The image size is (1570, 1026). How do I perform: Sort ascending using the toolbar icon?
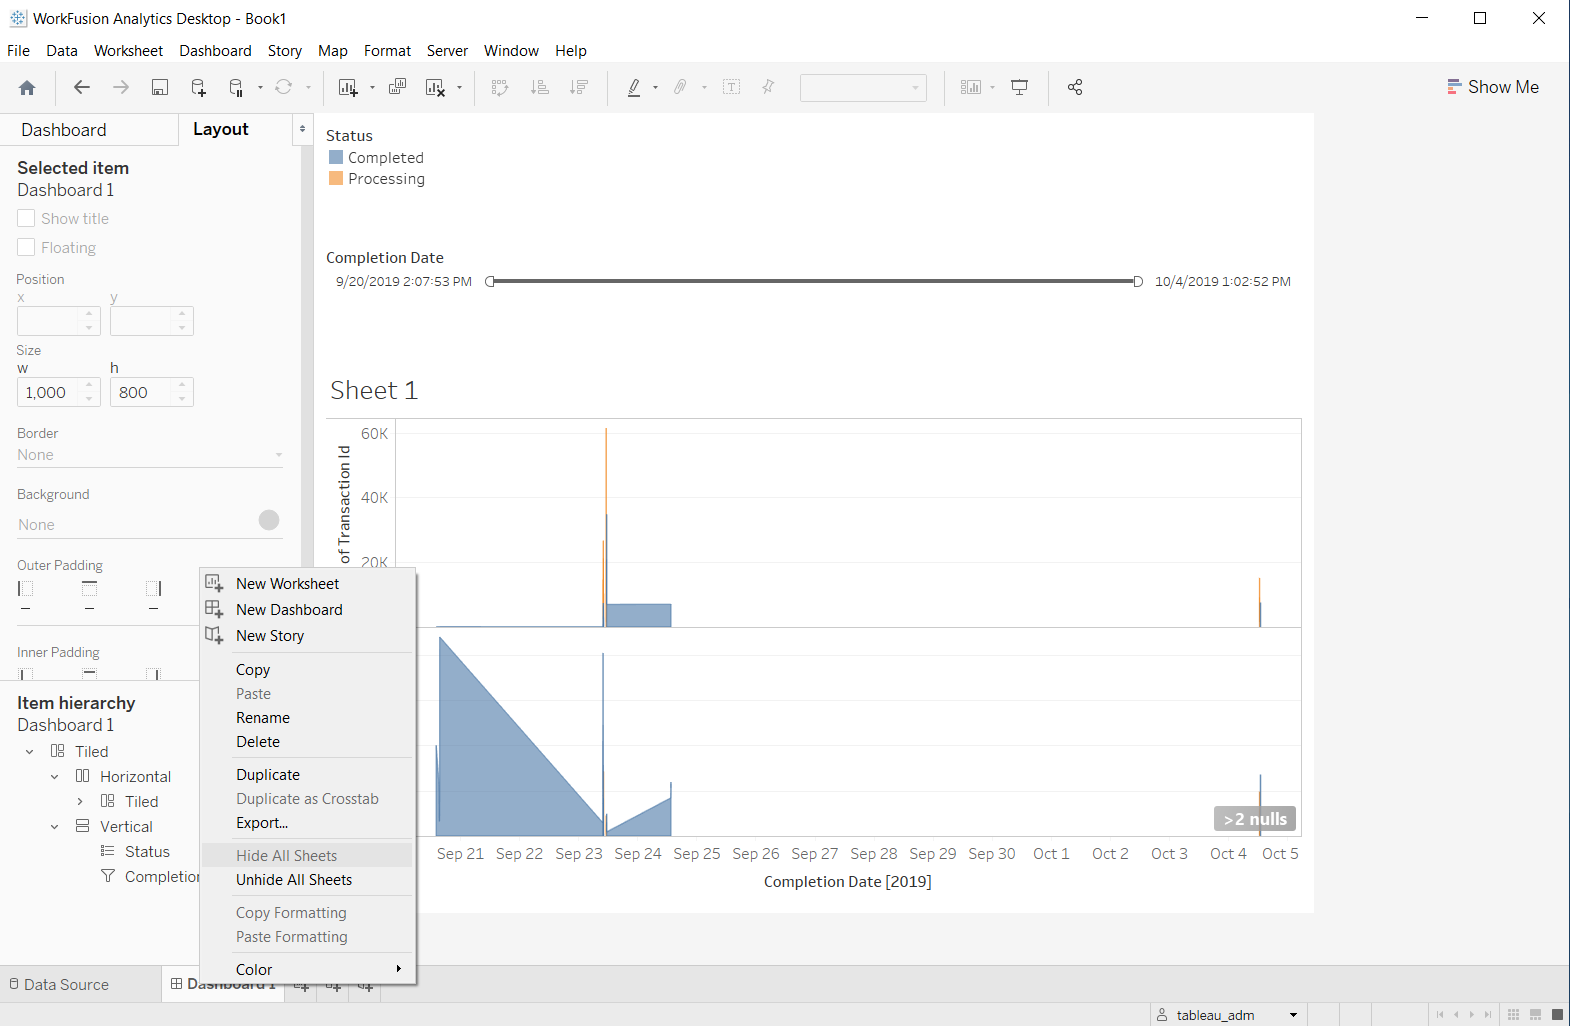540,87
